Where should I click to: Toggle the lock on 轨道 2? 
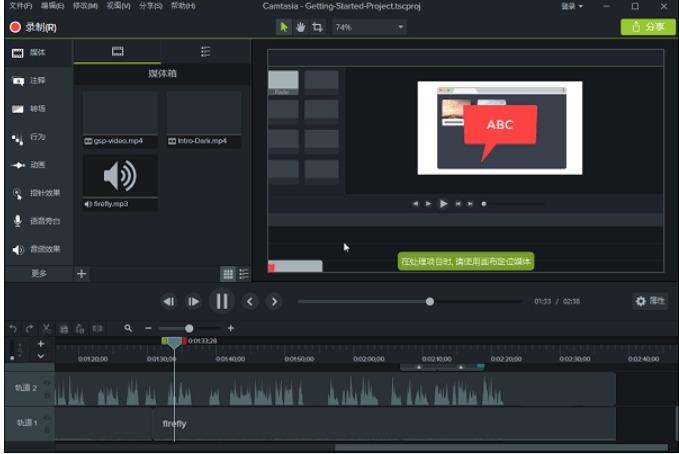(47, 395)
